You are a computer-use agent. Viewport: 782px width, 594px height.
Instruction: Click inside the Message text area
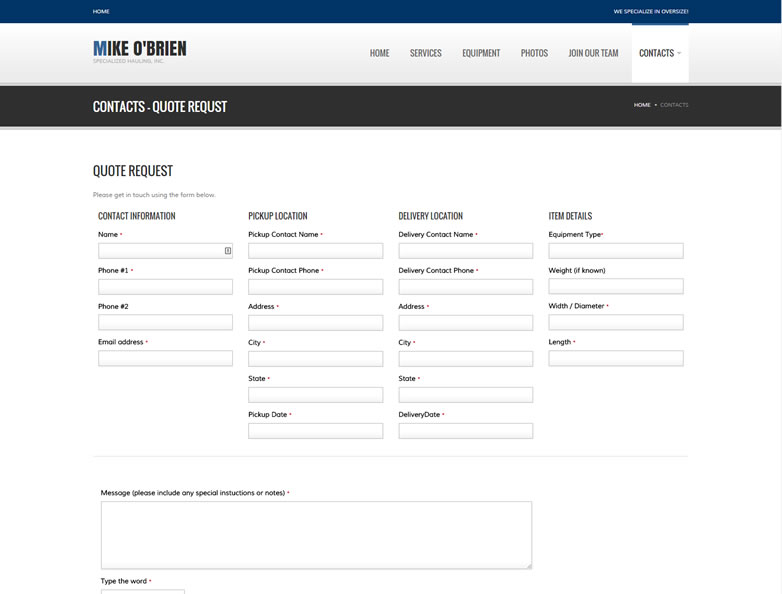(316, 535)
